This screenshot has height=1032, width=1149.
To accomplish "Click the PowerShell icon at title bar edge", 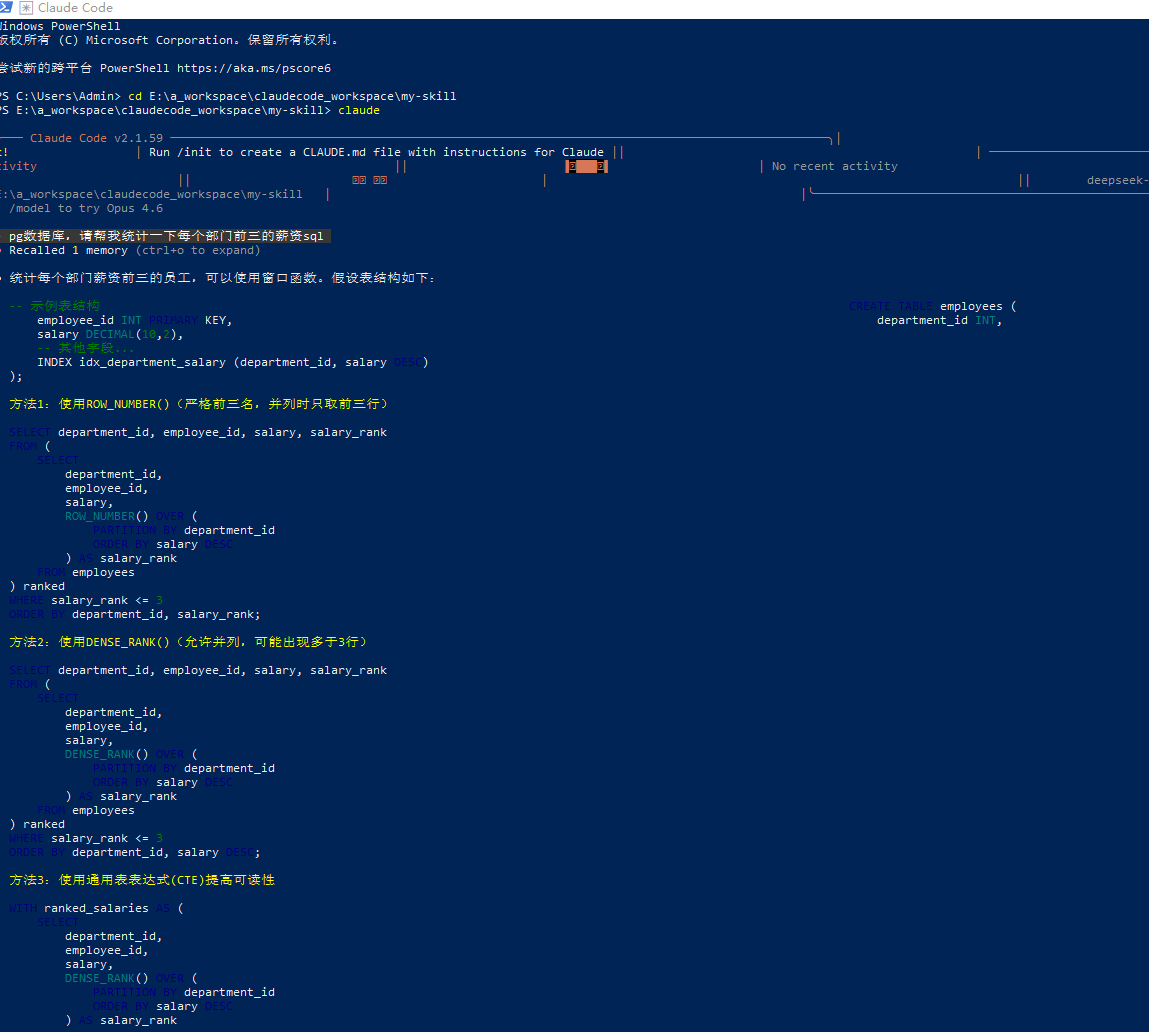I will (x=5, y=7).
